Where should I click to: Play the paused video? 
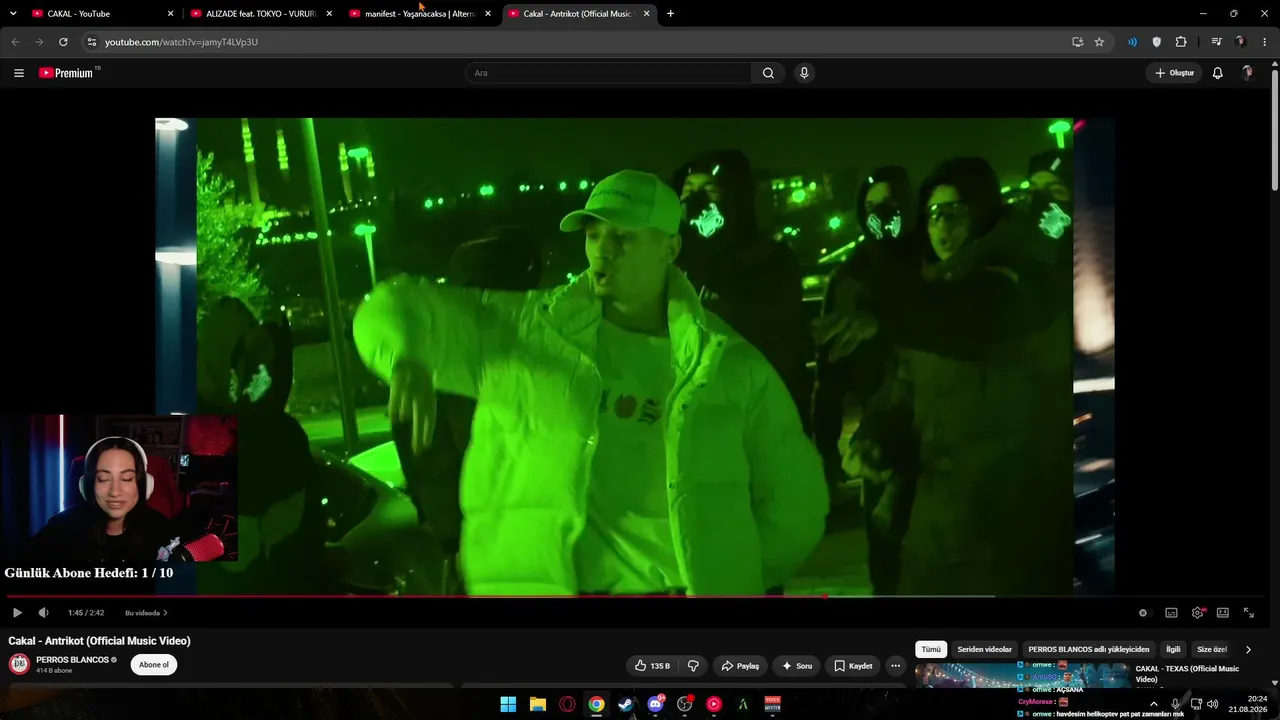[x=17, y=613]
